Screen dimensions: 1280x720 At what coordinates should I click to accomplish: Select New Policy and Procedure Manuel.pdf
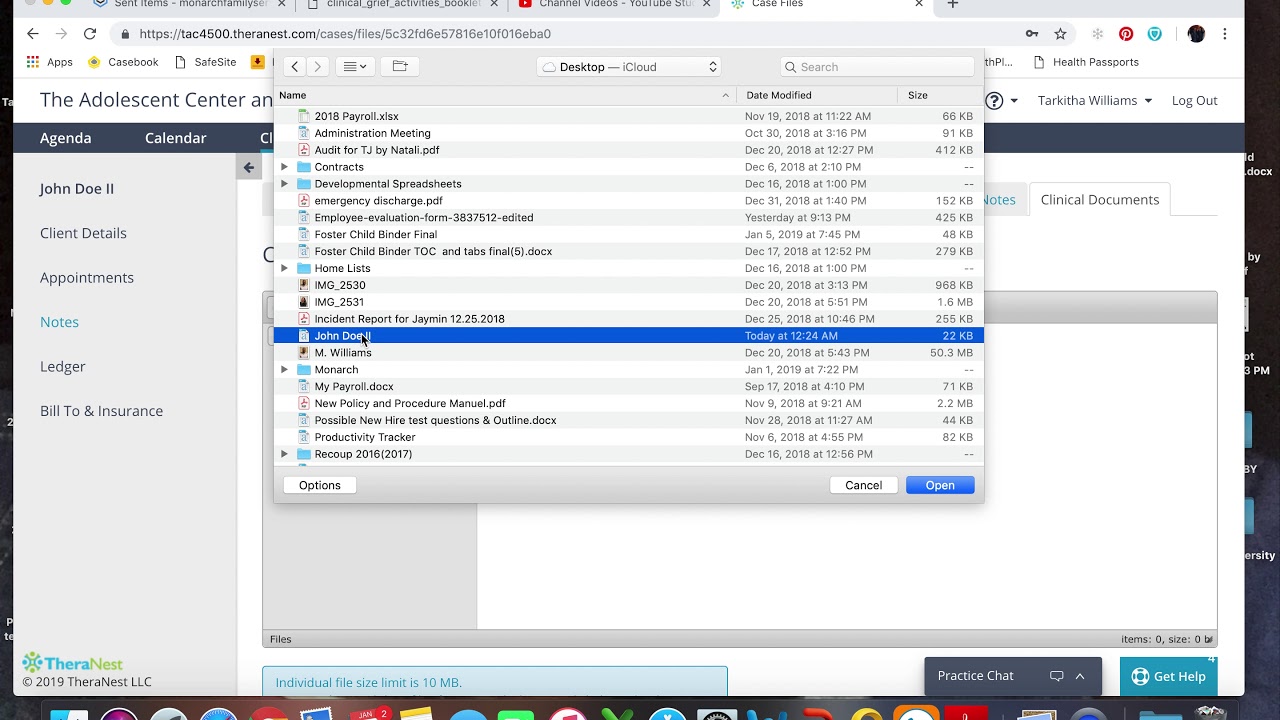(x=628, y=404)
